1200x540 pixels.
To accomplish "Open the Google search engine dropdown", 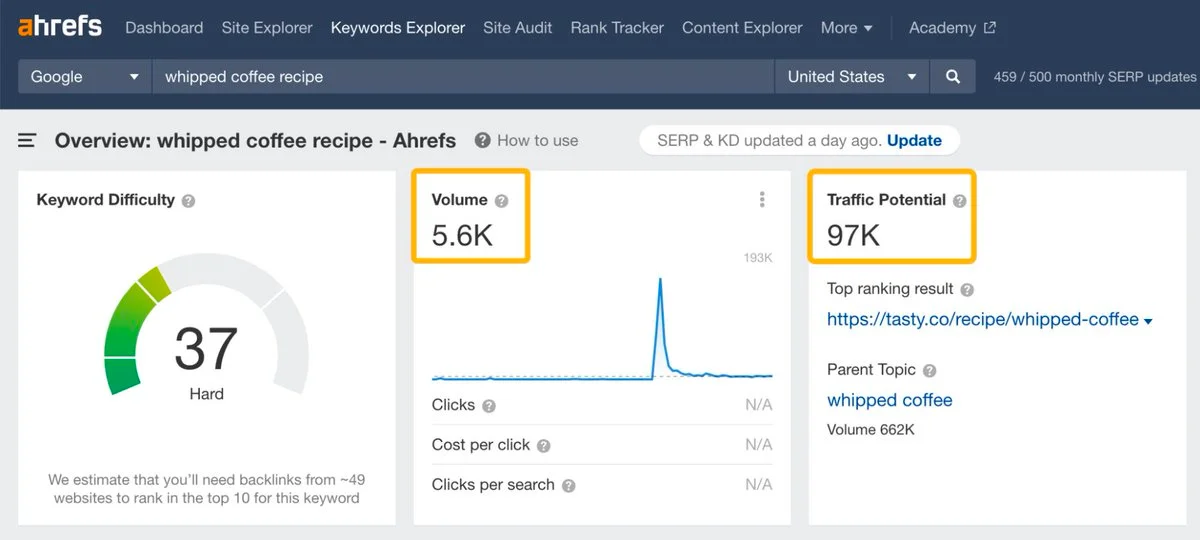I will tap(85, 77).
